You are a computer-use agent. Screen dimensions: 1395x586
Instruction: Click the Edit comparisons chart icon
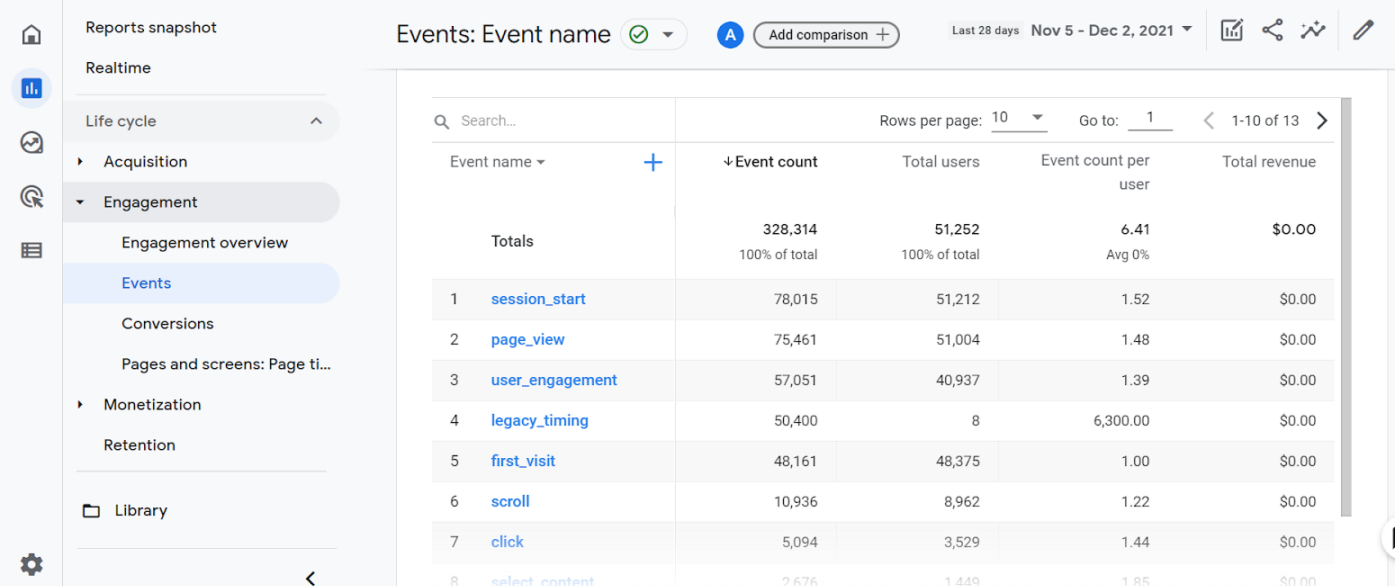[x=1232, y=31]
